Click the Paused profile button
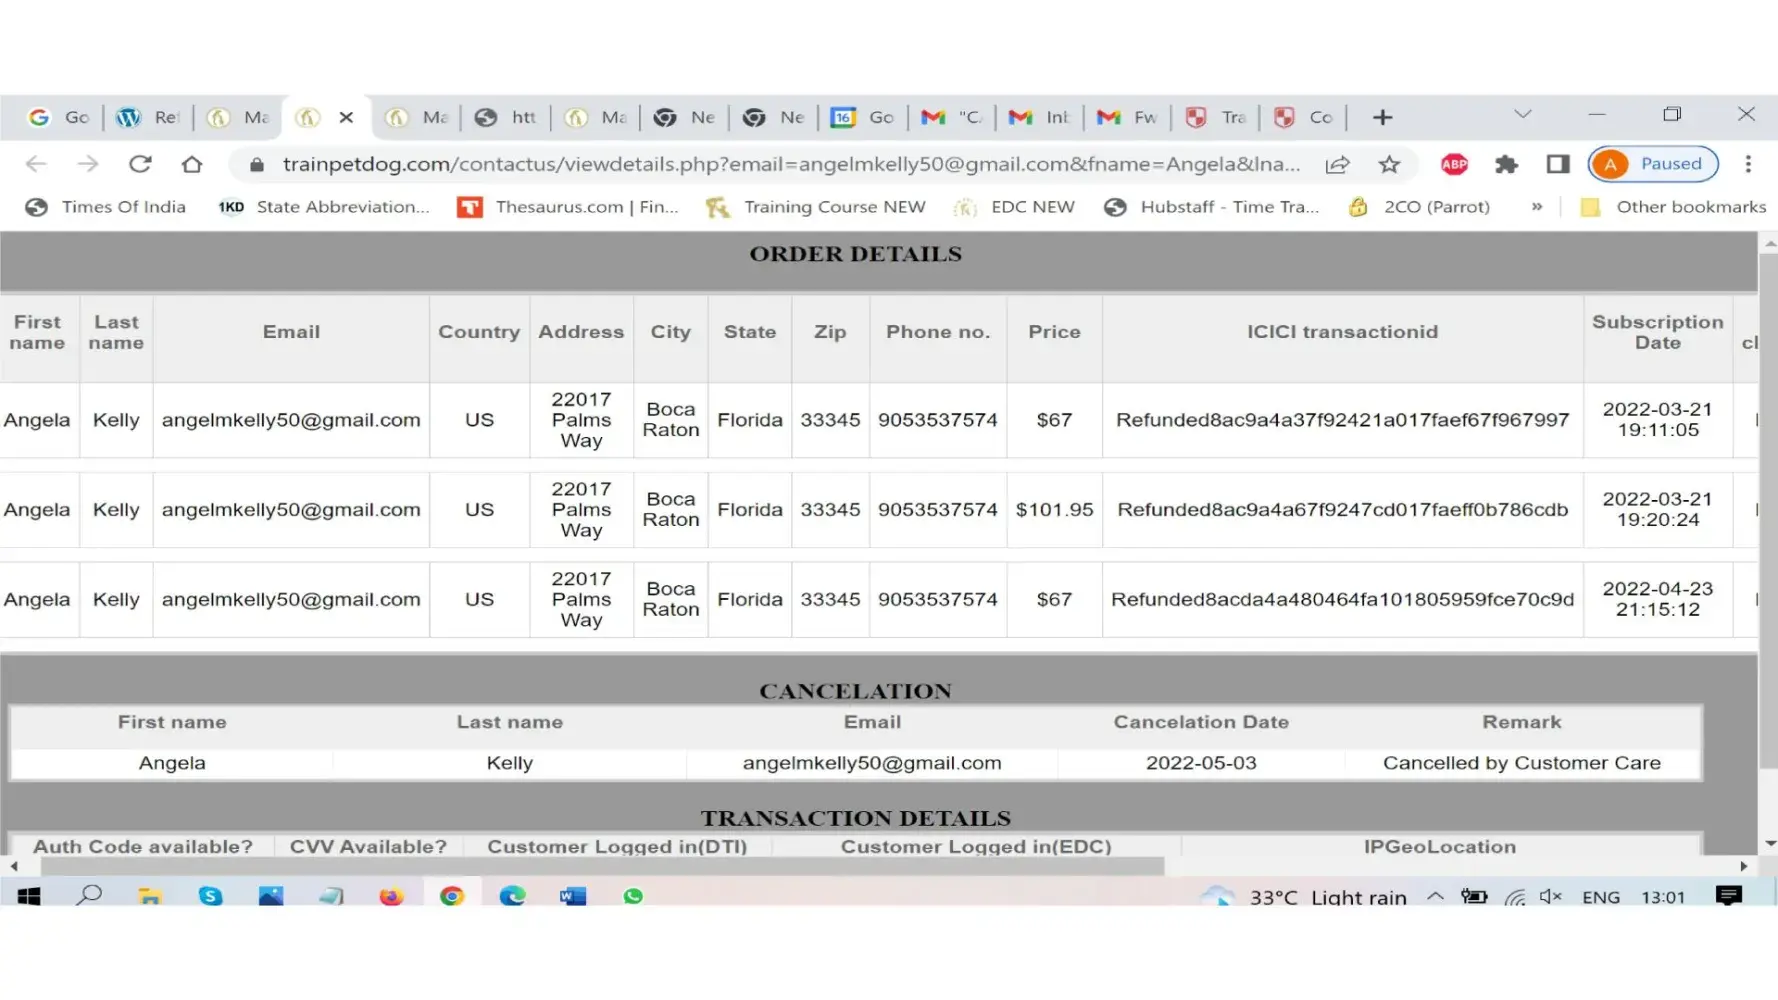The width and height of the screenshot is (1778, 1000). point(1653,164)
